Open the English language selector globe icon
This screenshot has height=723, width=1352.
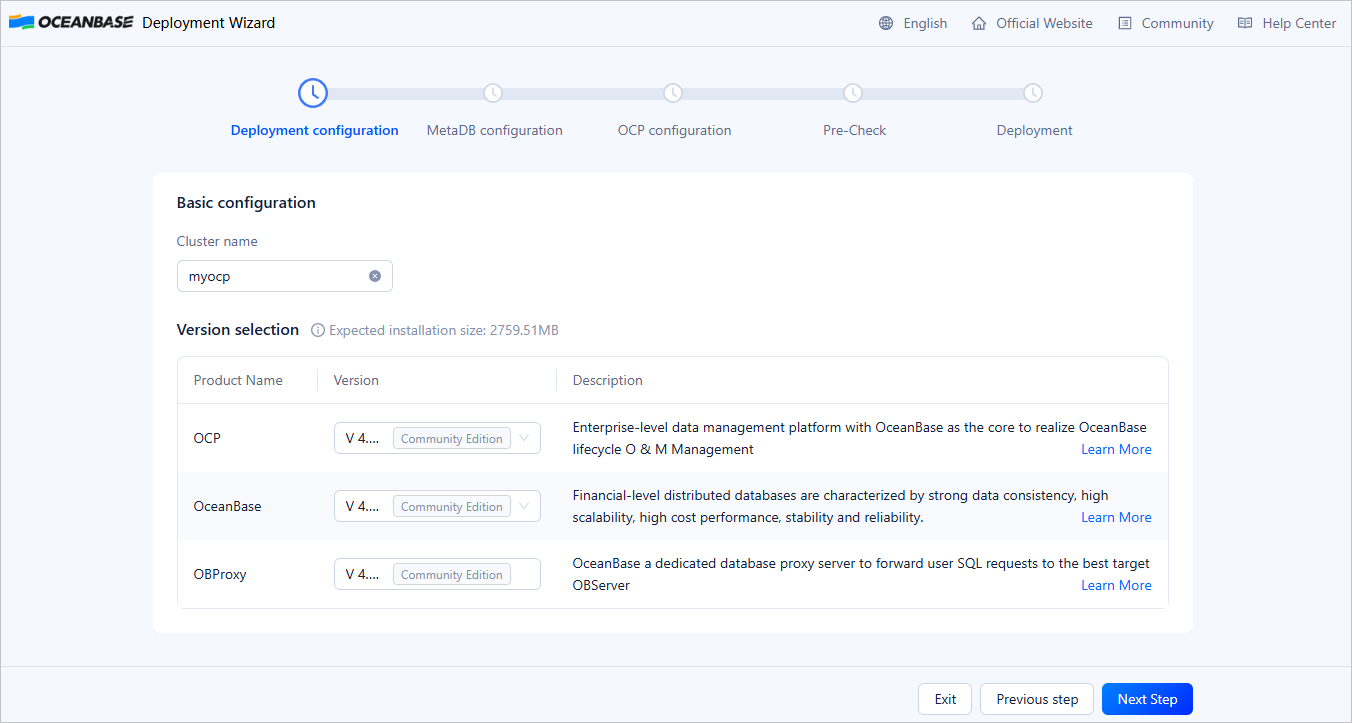885,22
